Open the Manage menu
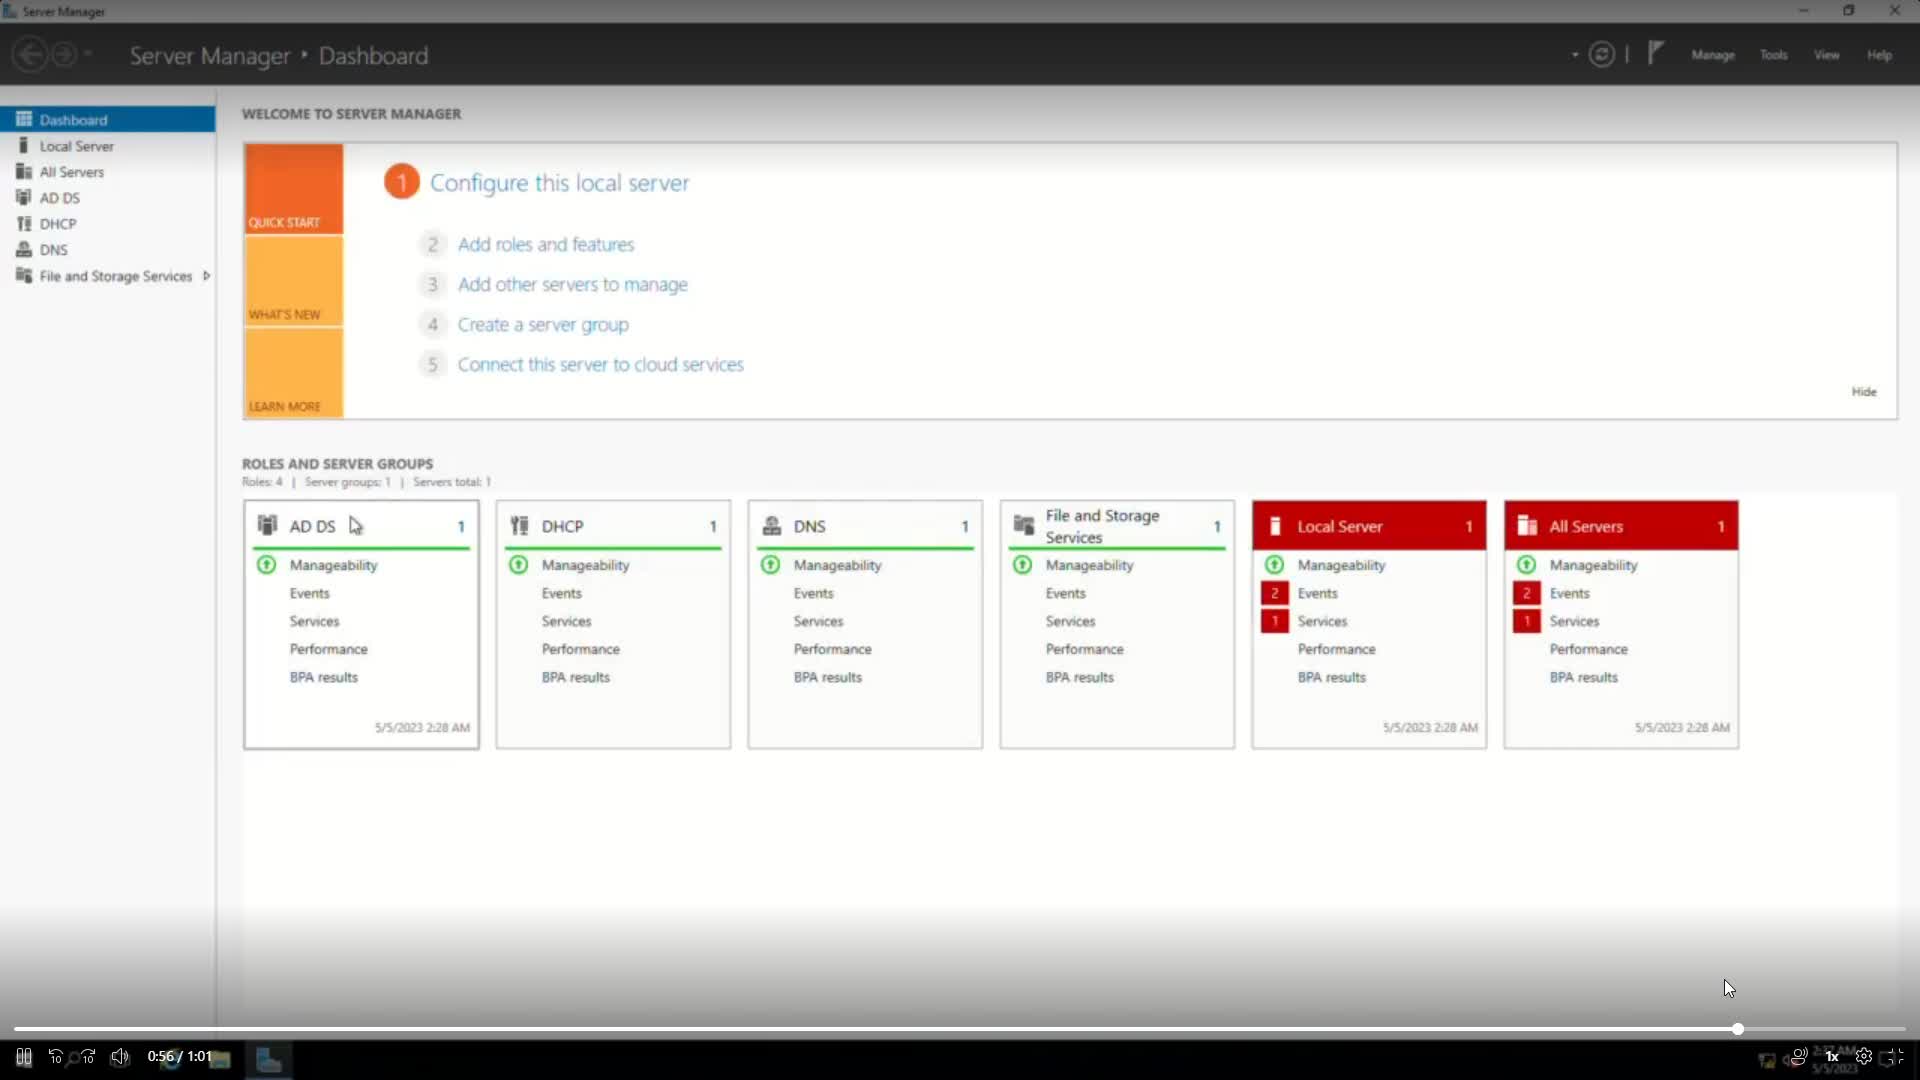The width and height of the screenshot is (1920, 1080). pos(1713,54)
